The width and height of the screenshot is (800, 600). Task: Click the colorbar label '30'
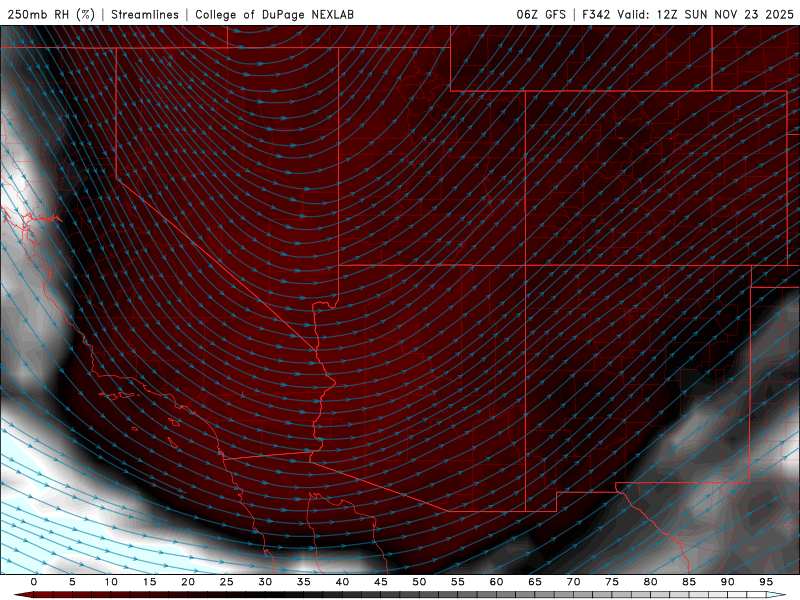tap(265, 582)
